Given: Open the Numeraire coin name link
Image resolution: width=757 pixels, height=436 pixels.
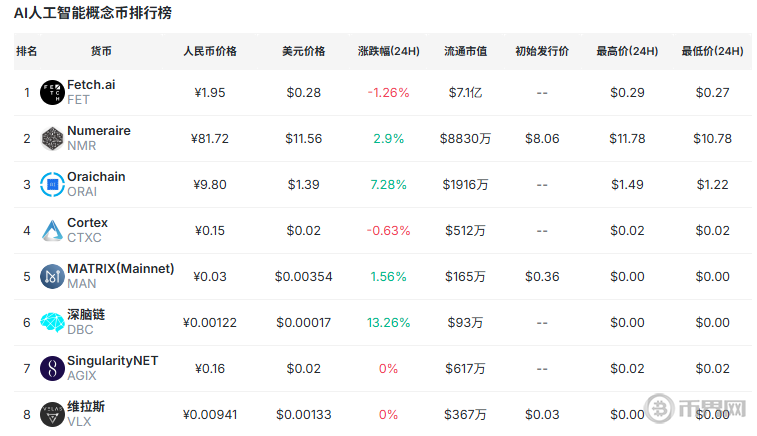Looking at the screenshot, I should (98, 131).
